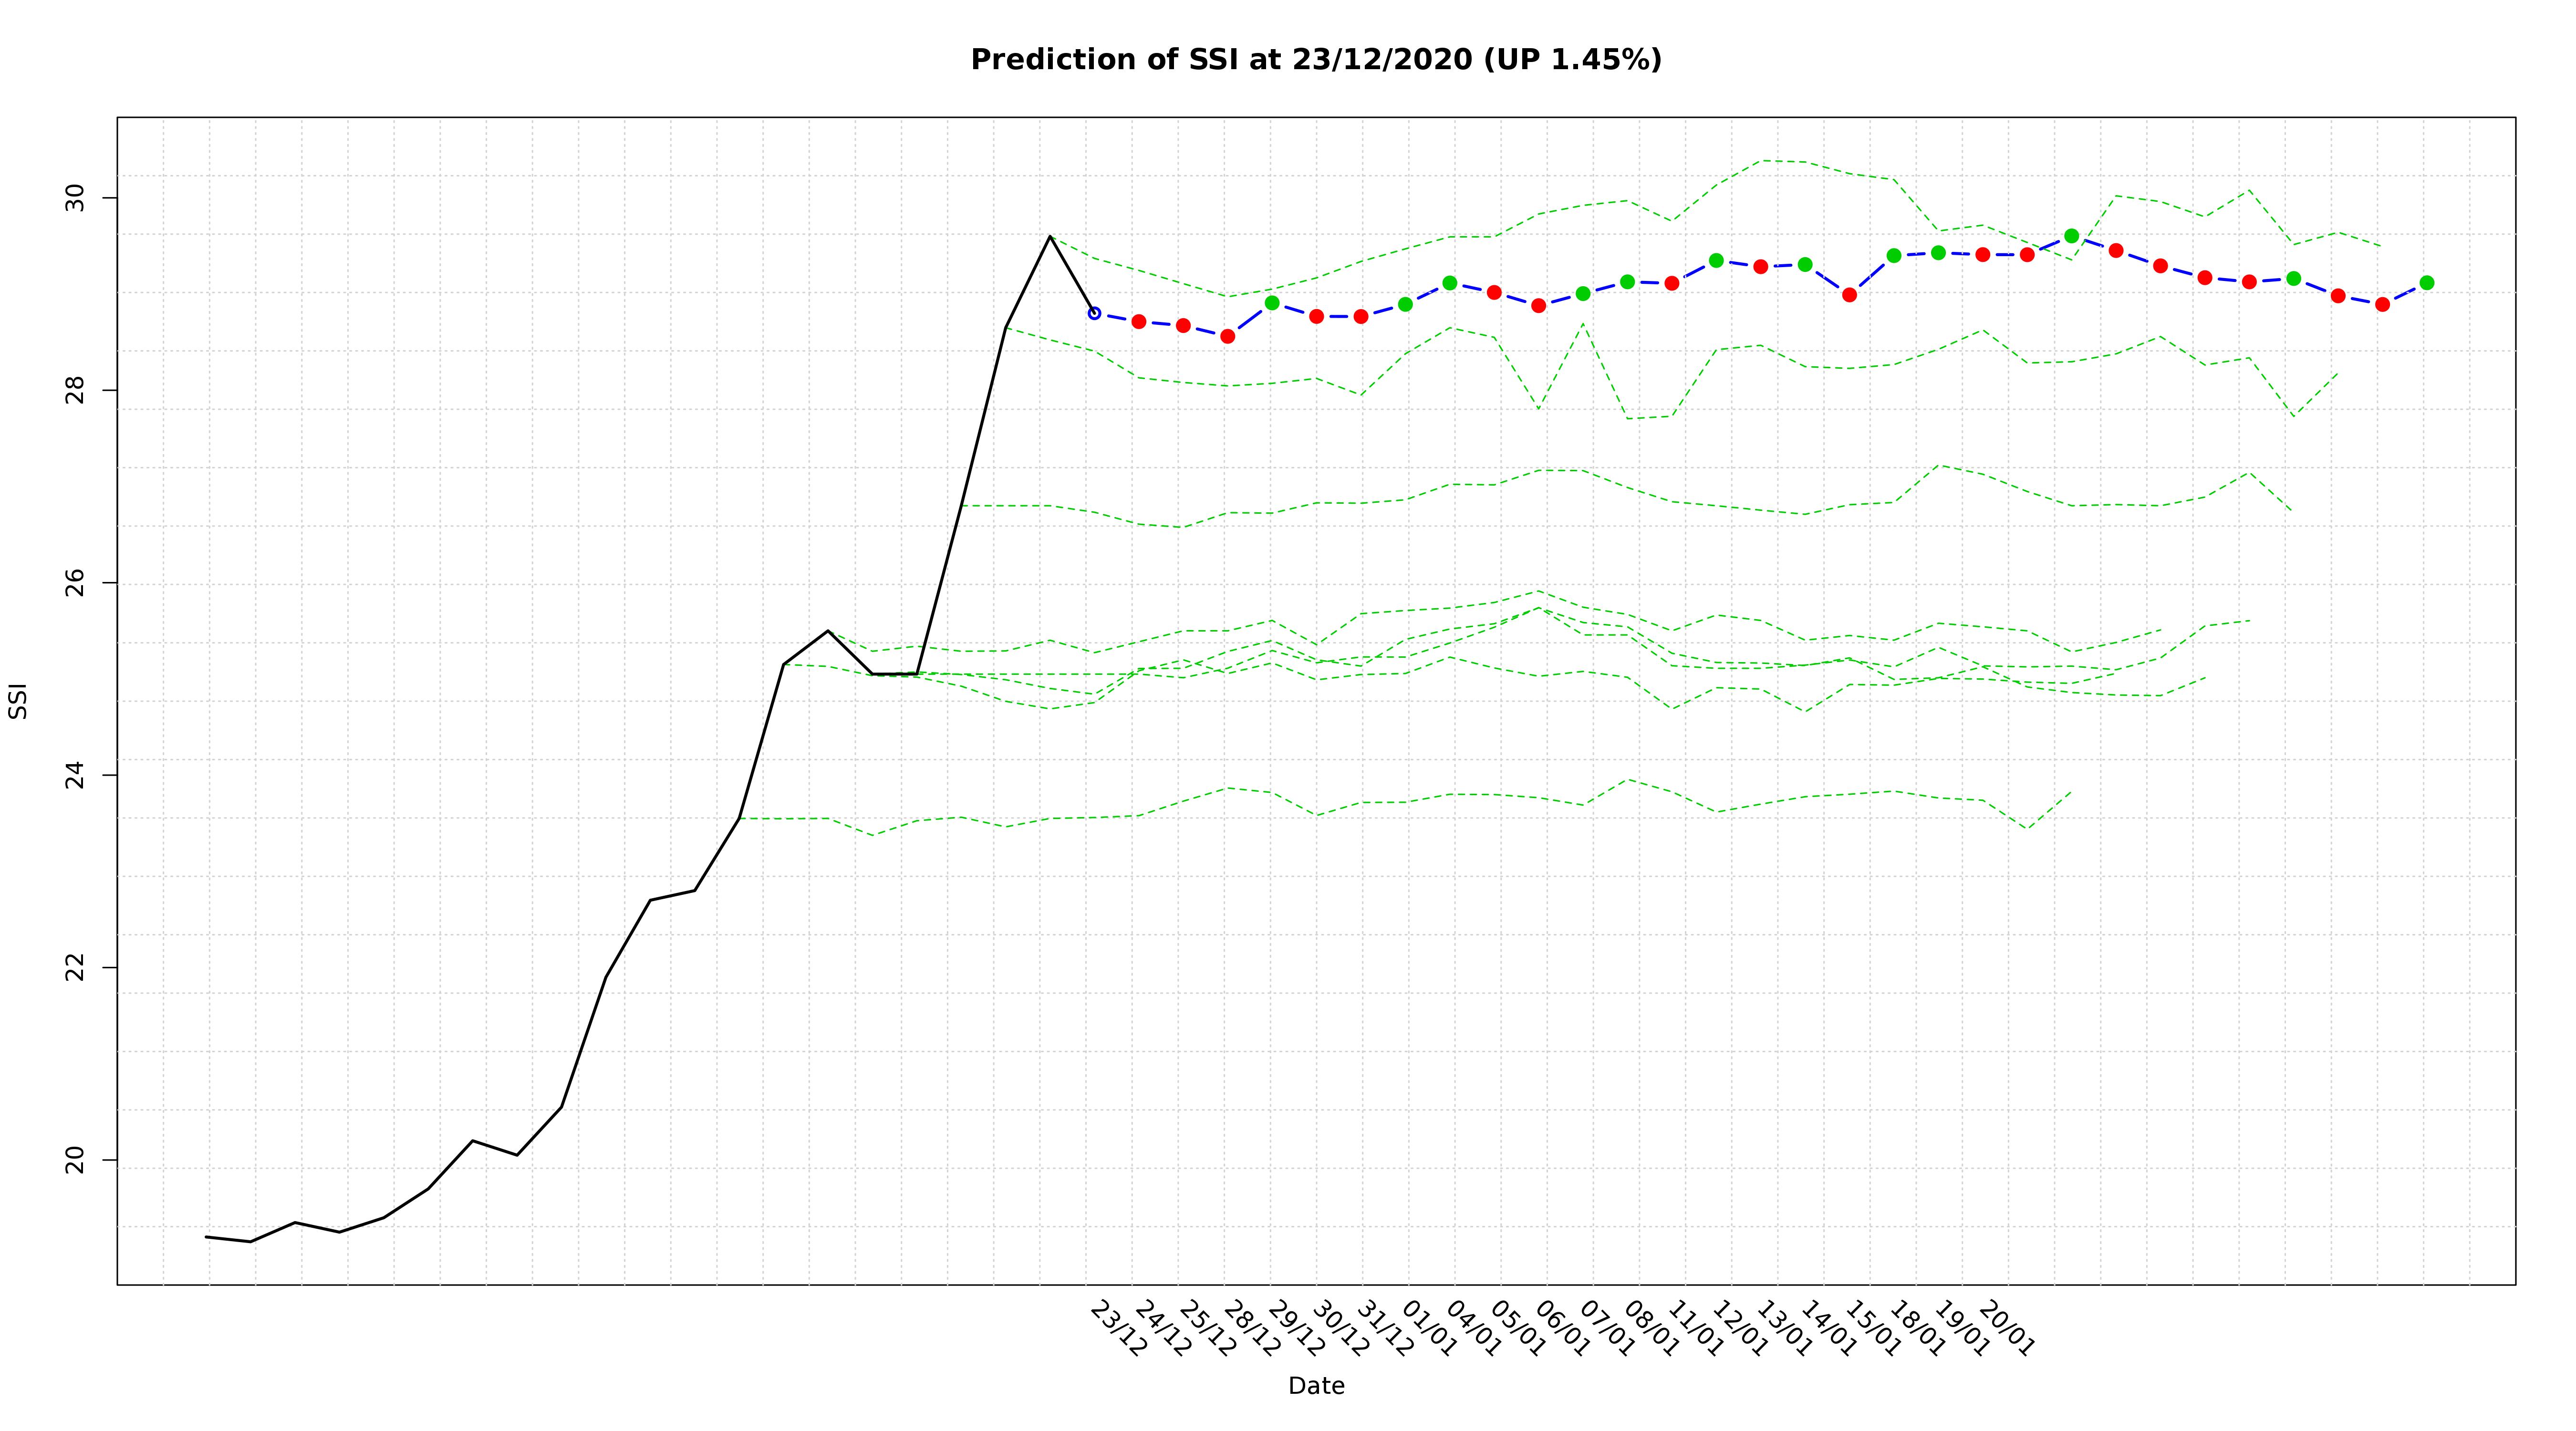
Task: Click the last green dot on blue line
Action: (2426, 283)
